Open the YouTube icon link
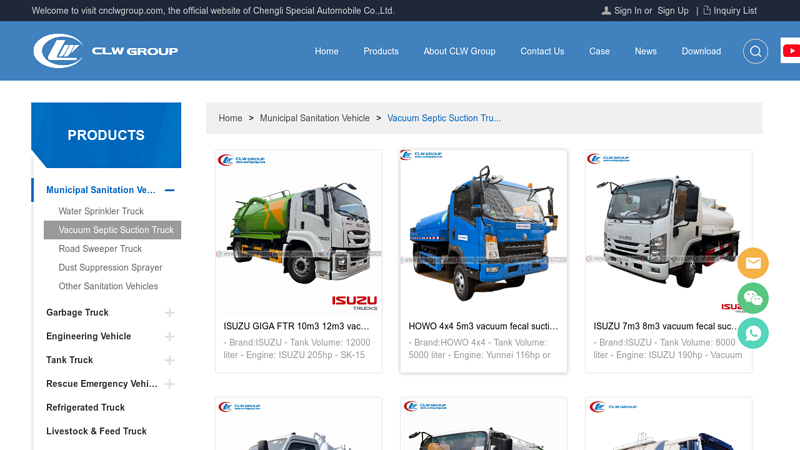The image size is (800, 450). click(x=791, y=51)
